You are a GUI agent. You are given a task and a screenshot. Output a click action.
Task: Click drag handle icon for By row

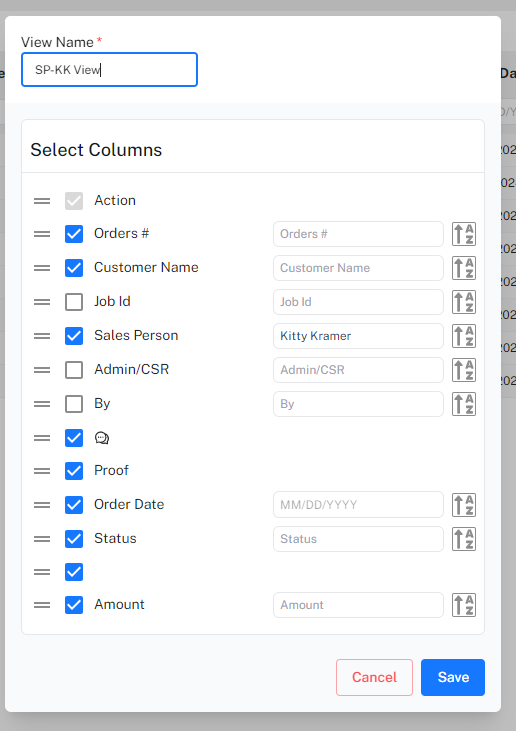pos(42,404)
